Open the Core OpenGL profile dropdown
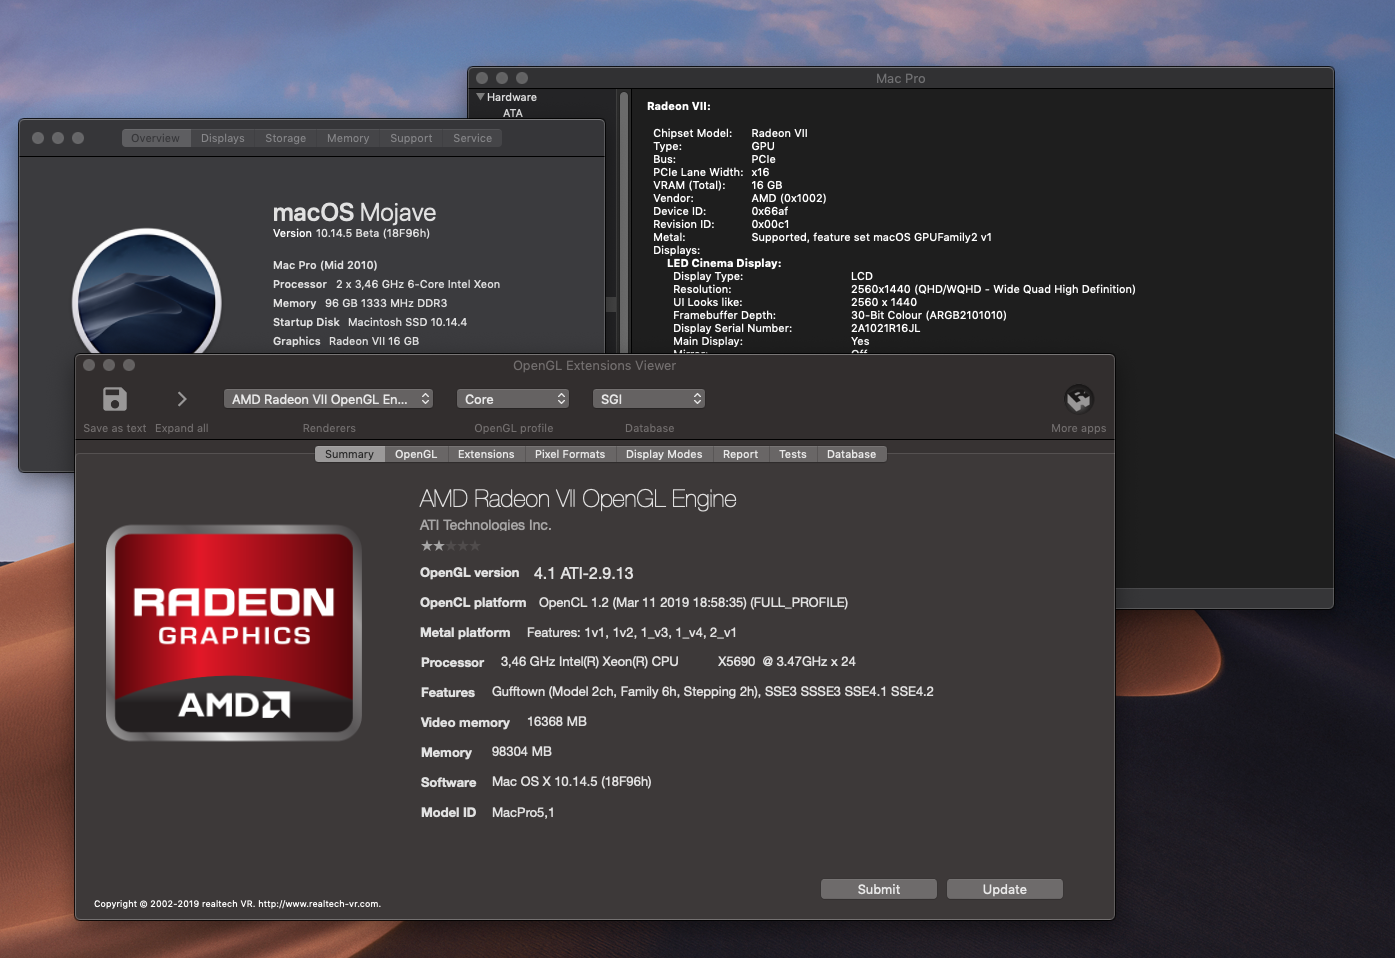Viewport: 1395px width, 958px height. pyautogui.click(x=513, y=399)
